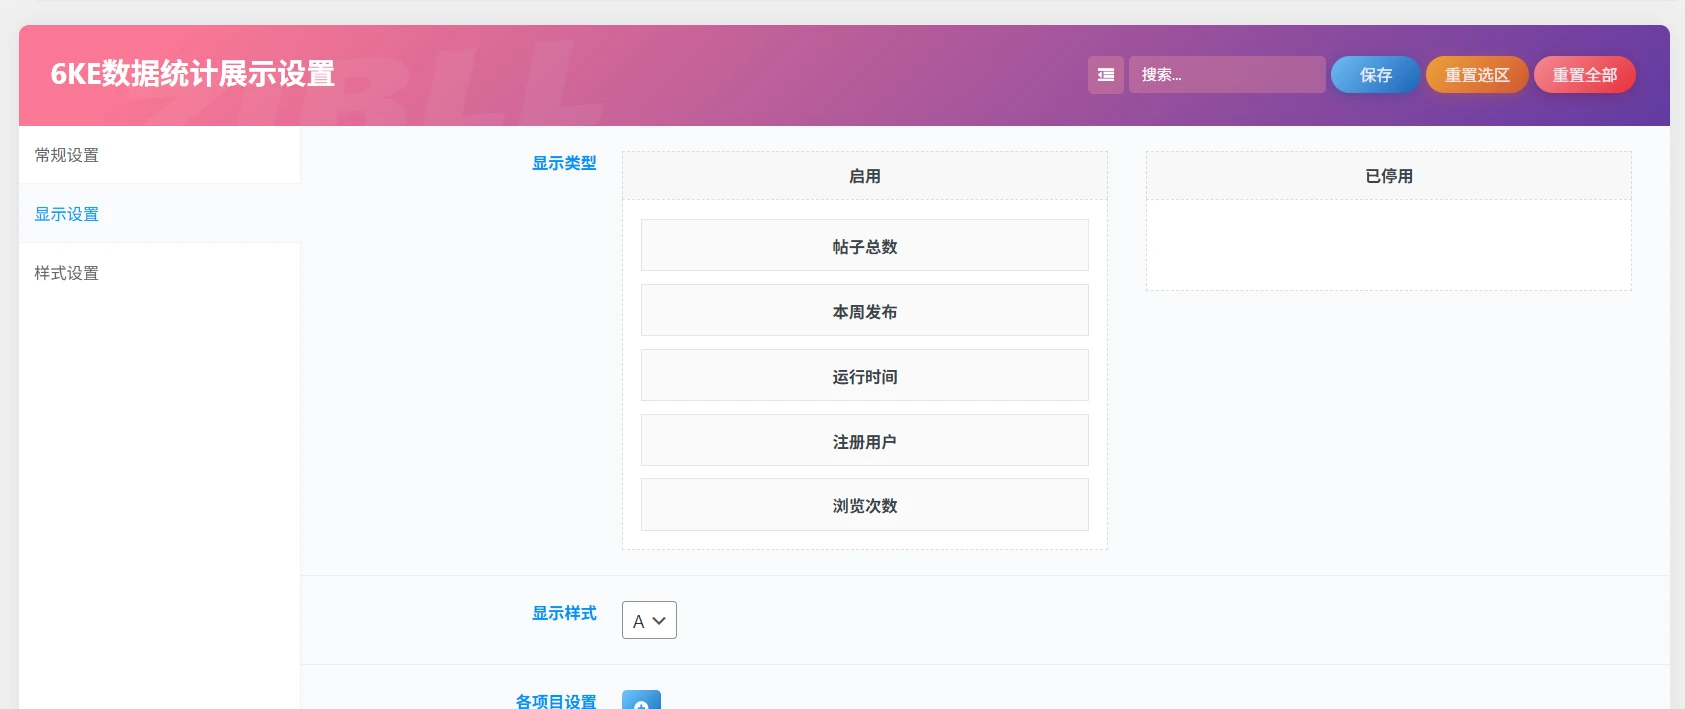Click the 6KE数据统计展示设置 page title
The height and width of the screenshot is (709, 1685).
click(193, 74)
